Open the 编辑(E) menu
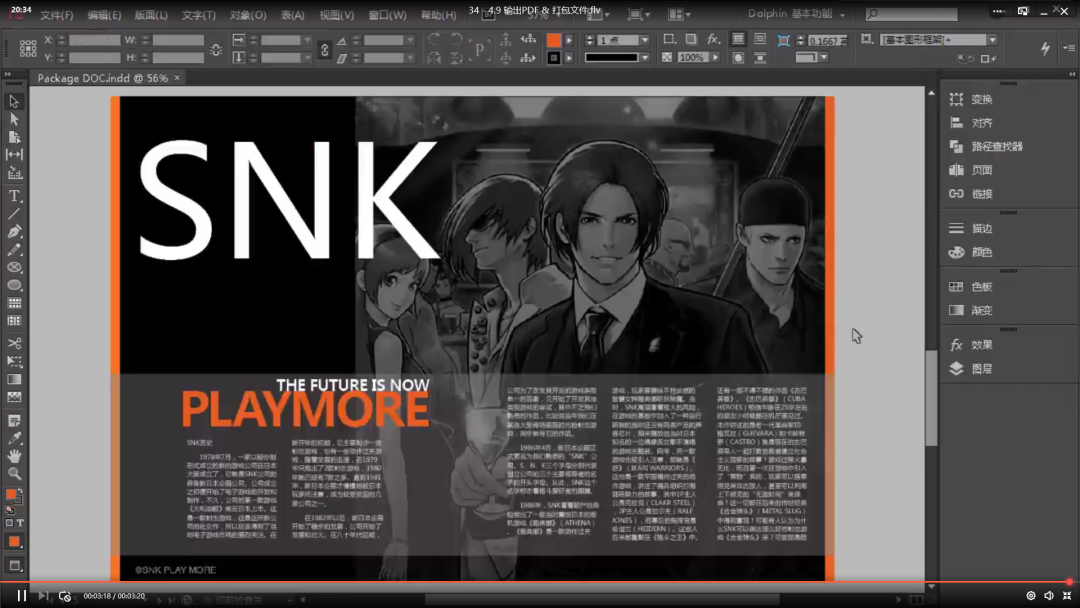This screenshot has height=608, width=1080. 104,14
